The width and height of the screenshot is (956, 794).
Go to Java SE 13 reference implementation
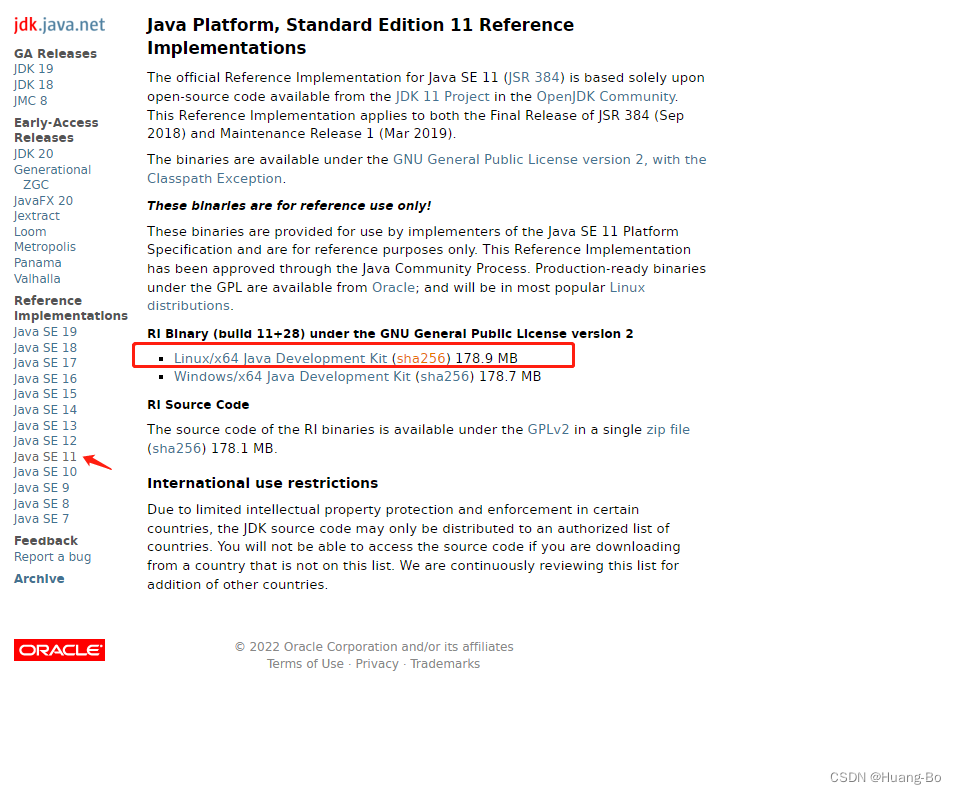[45, 426]
